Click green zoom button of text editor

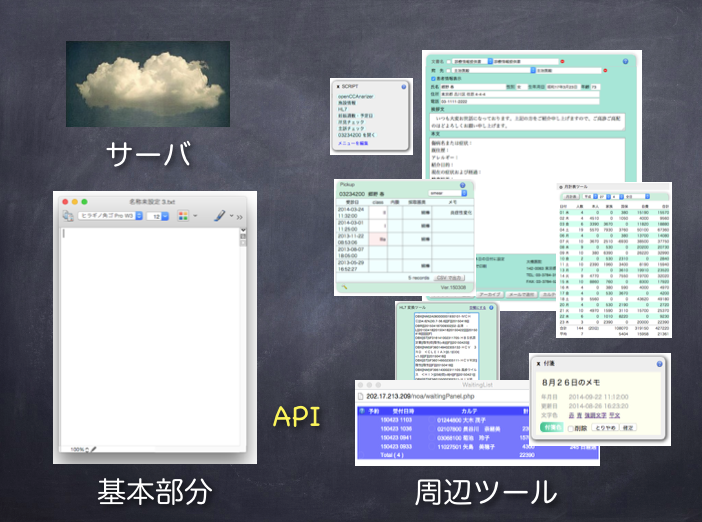[84, 202]
